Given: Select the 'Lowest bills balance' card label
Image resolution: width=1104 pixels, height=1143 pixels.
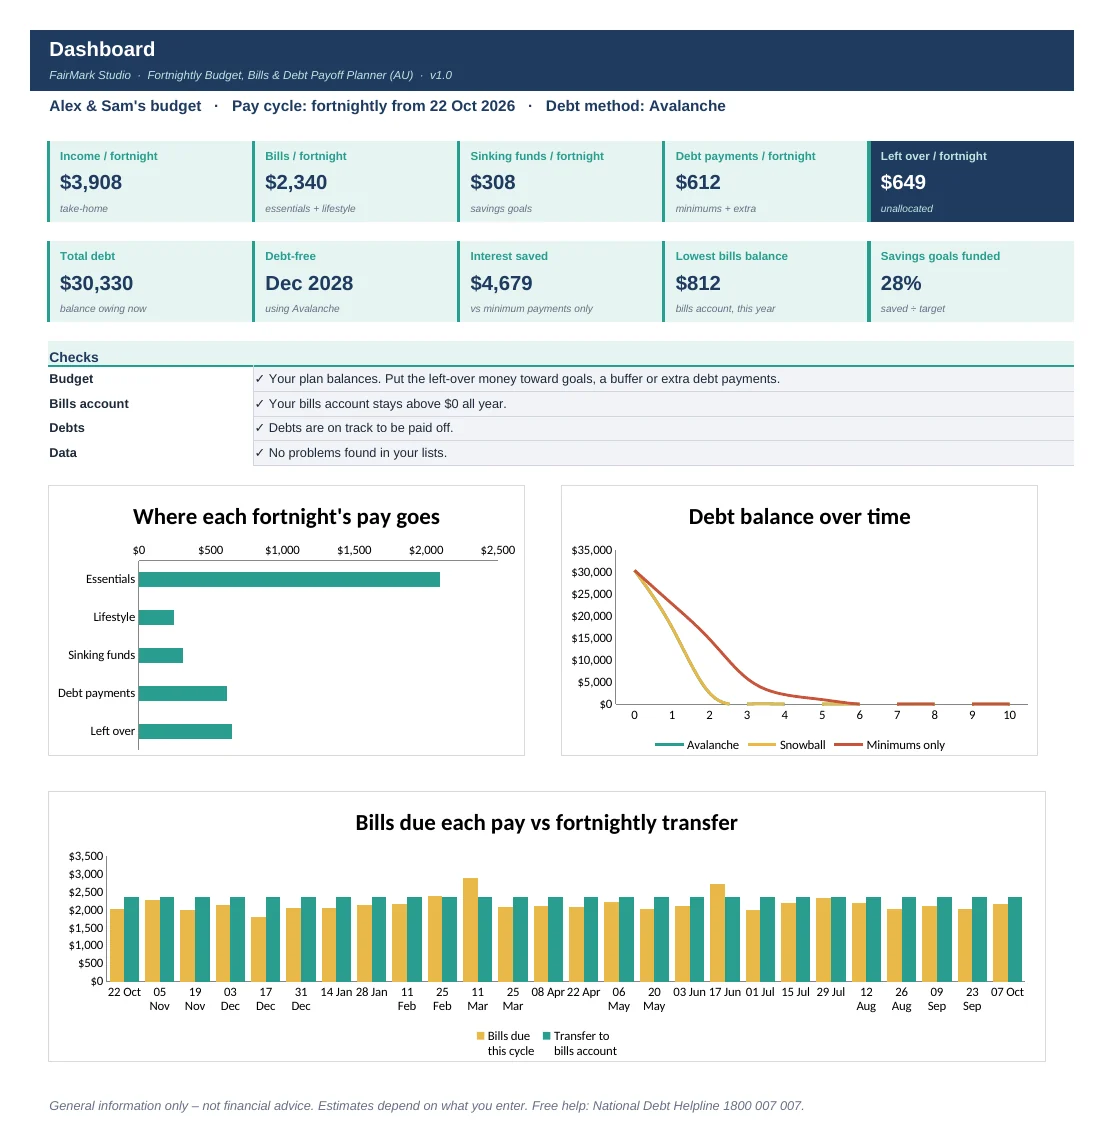Looking at the screenshot, I should click(731, 257).
